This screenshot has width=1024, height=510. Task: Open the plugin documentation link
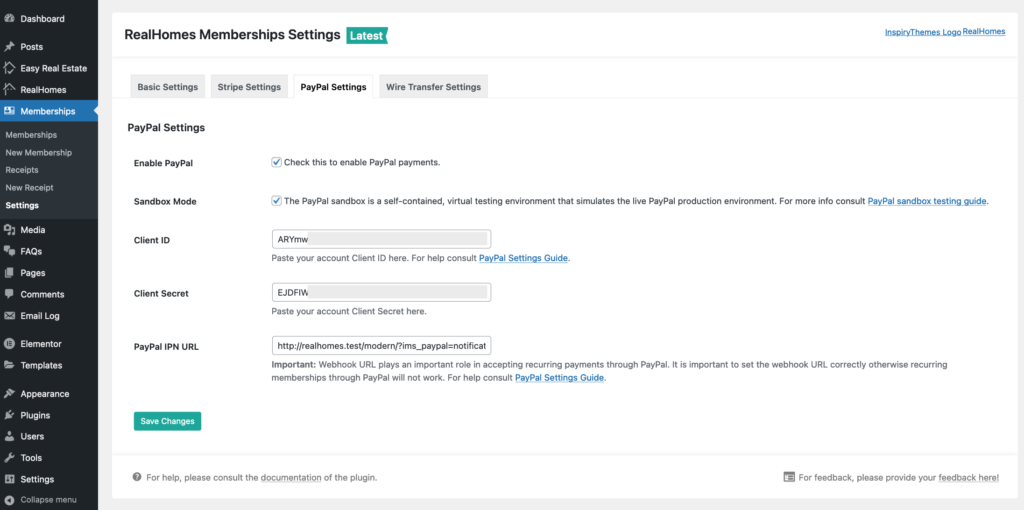[x=291, y=477]
